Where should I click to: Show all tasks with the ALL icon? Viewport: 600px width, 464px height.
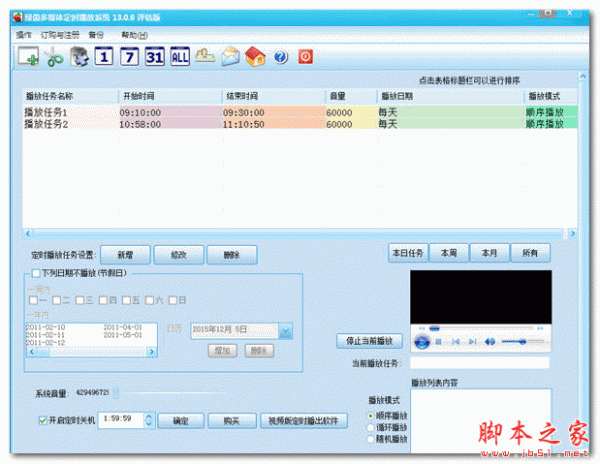(x=180, y=57)
